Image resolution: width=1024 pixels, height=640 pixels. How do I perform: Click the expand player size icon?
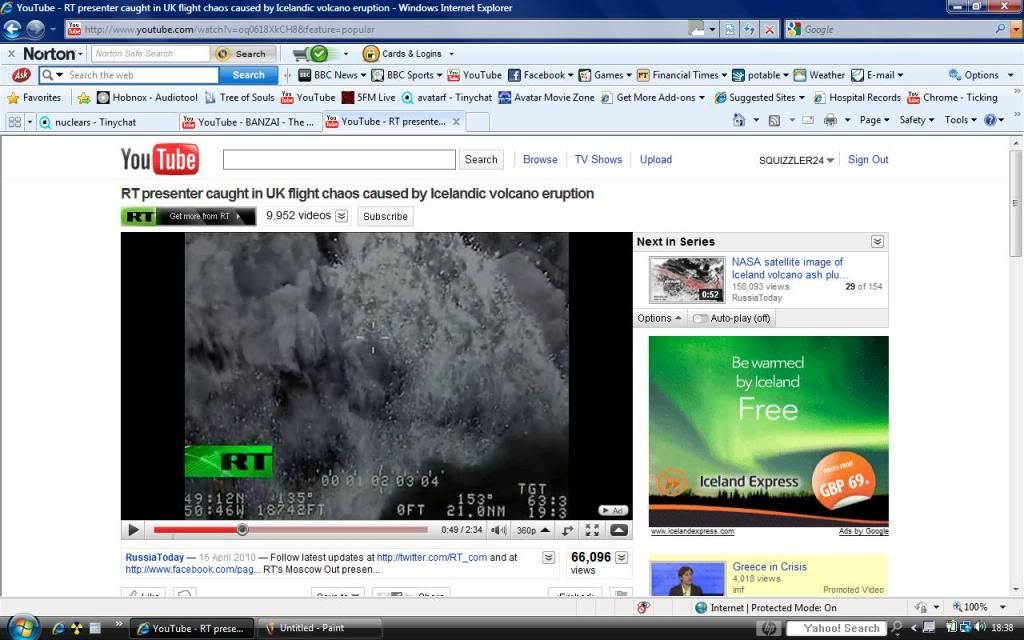point(618,530)
